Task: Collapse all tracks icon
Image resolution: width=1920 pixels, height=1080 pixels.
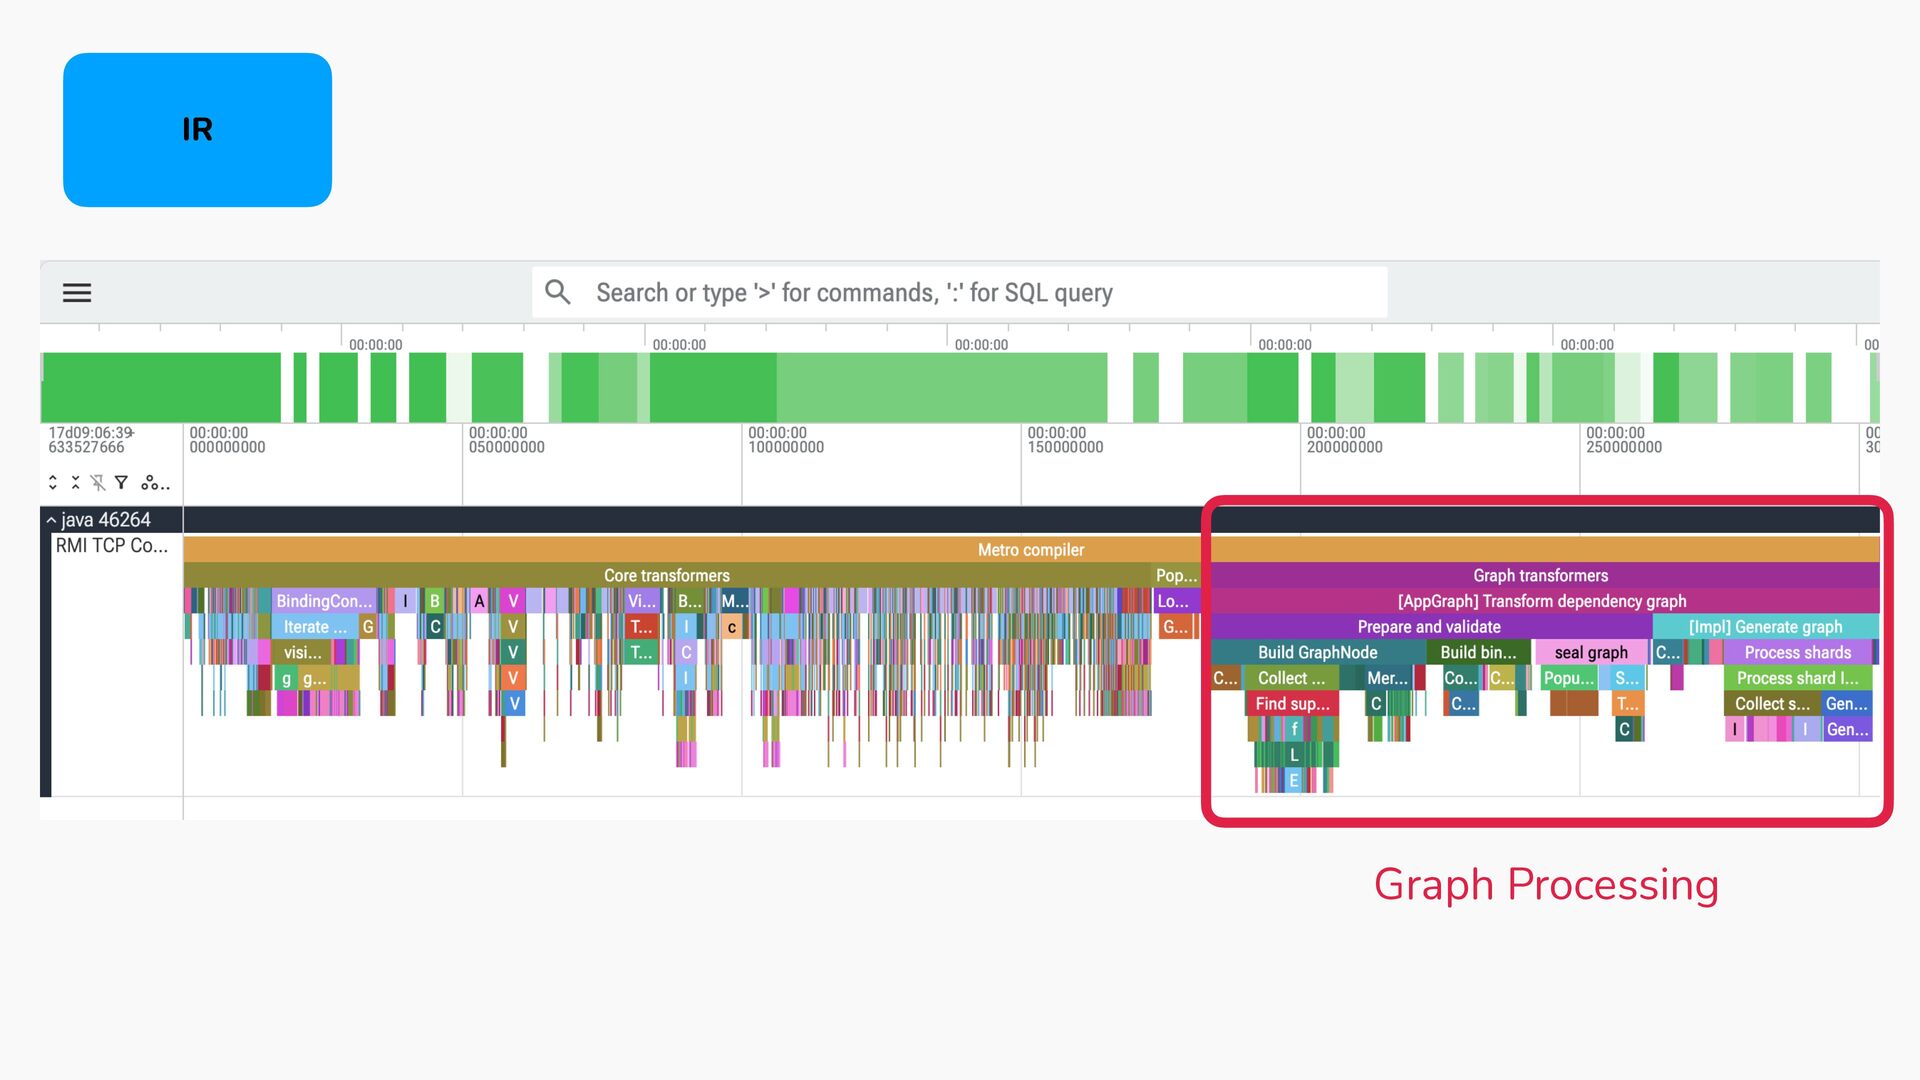Action: 75,483
